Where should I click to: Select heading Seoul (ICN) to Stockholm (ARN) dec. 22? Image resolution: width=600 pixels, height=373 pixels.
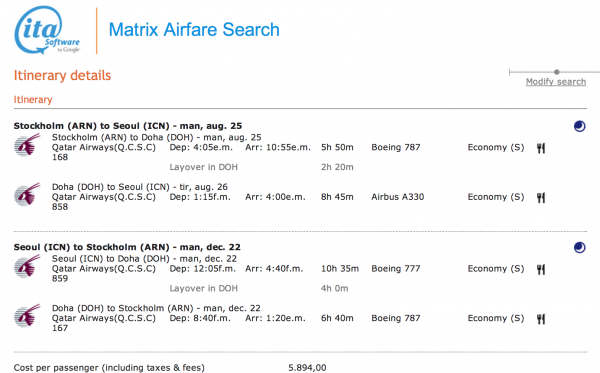point(127,247)
